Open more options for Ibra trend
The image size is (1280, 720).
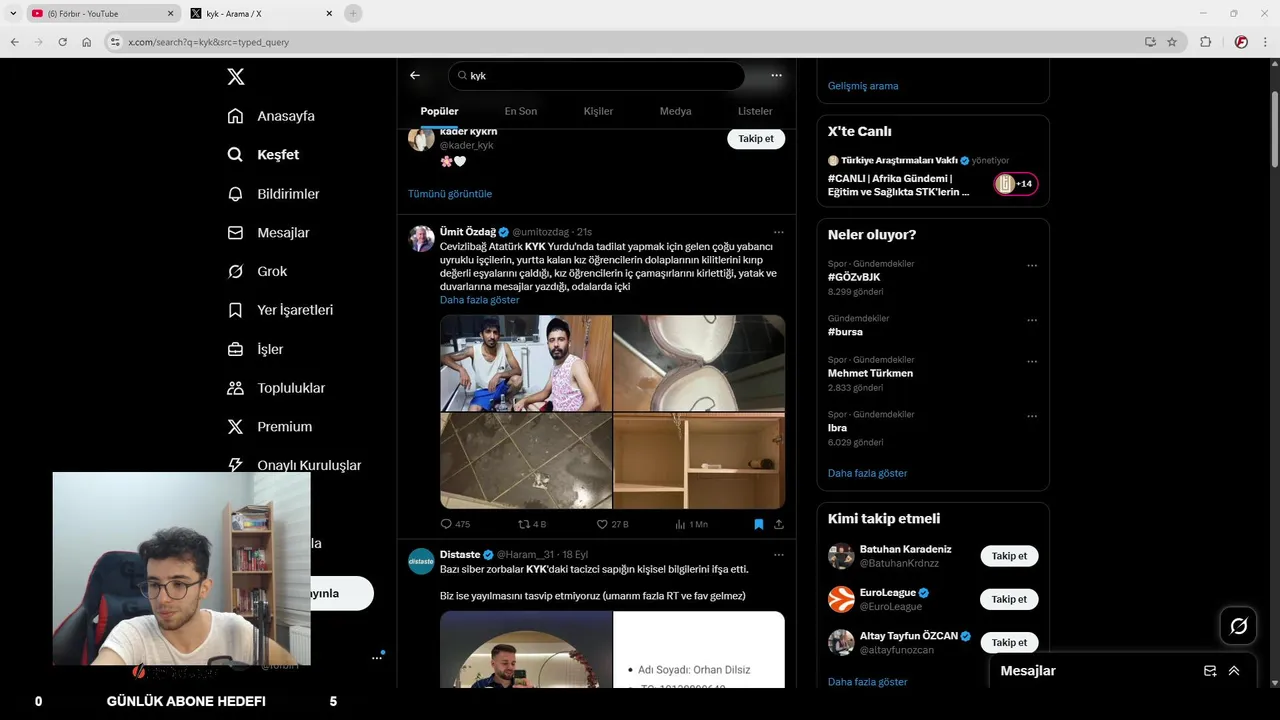point(1032,416)
